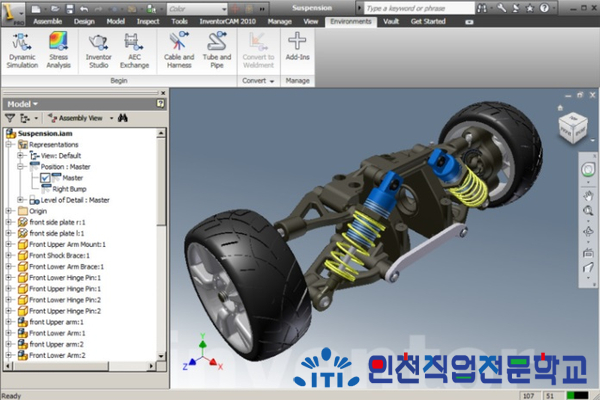Switch to the Assemble tab
Viewport: 600px width, 400px height.
47,21
